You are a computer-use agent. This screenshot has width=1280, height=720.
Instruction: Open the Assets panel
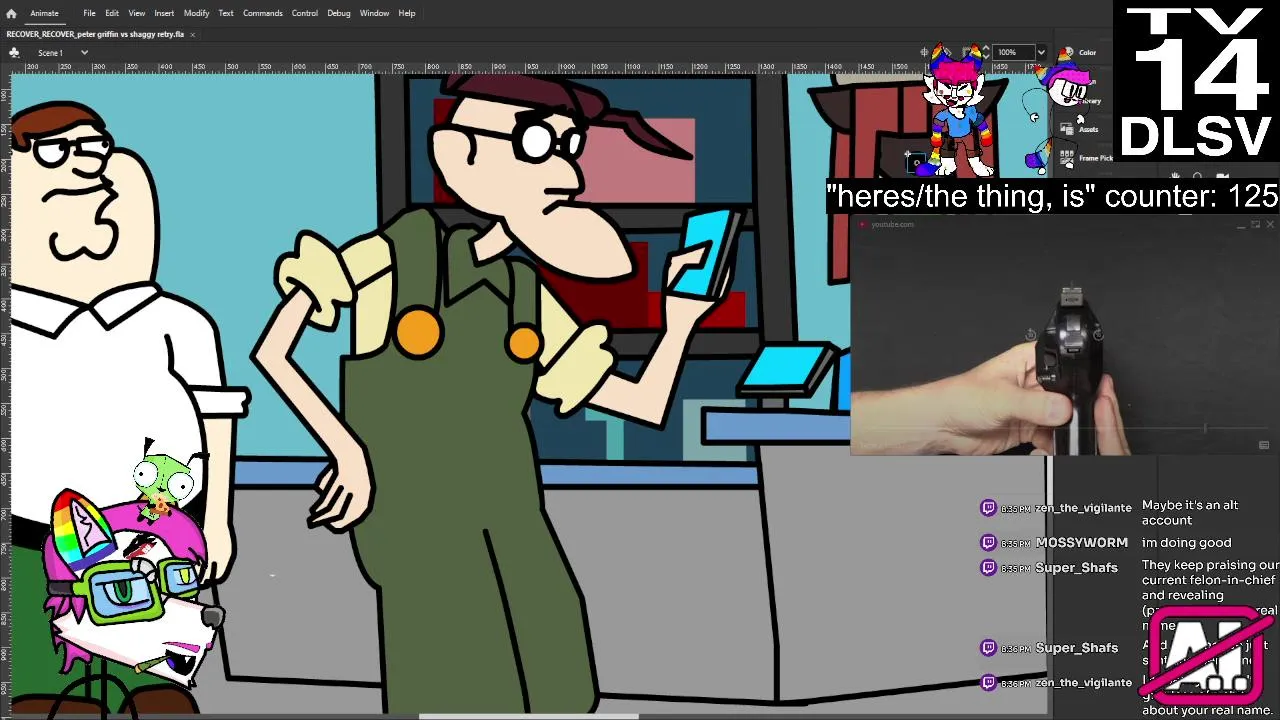click(x=1080, y=129)
